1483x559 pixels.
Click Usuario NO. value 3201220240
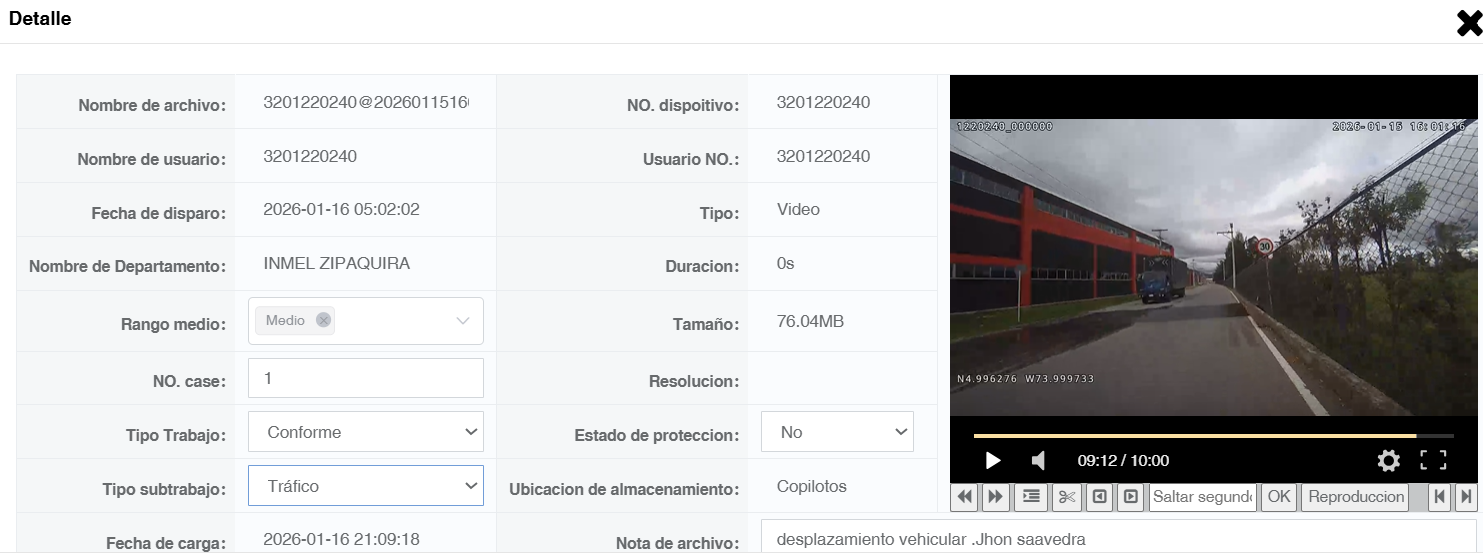pyautogui.click(x=823, y=156)
